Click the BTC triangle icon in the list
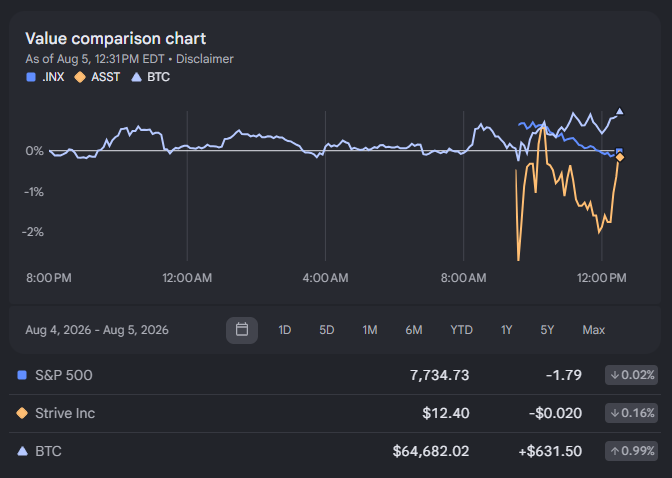 [x=22, y=451]
